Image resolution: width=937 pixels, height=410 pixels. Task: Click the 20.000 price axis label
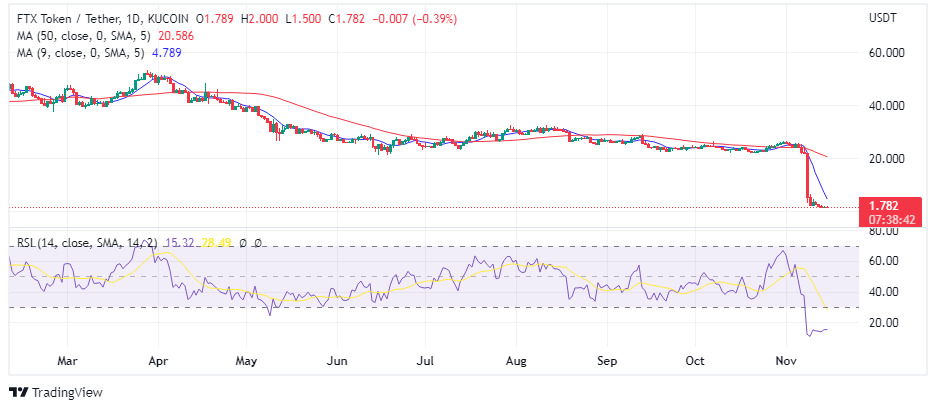886,159
